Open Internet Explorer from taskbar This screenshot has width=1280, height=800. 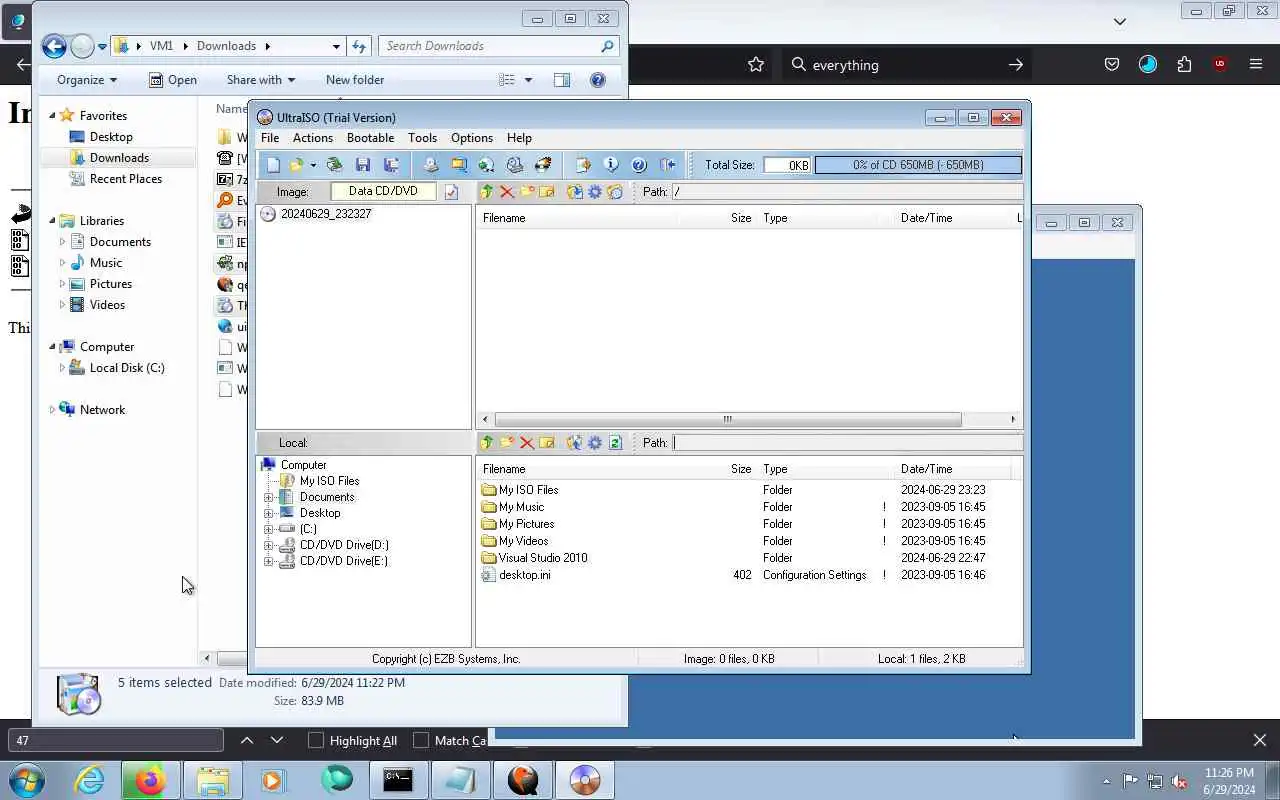(x=89, y=780)
